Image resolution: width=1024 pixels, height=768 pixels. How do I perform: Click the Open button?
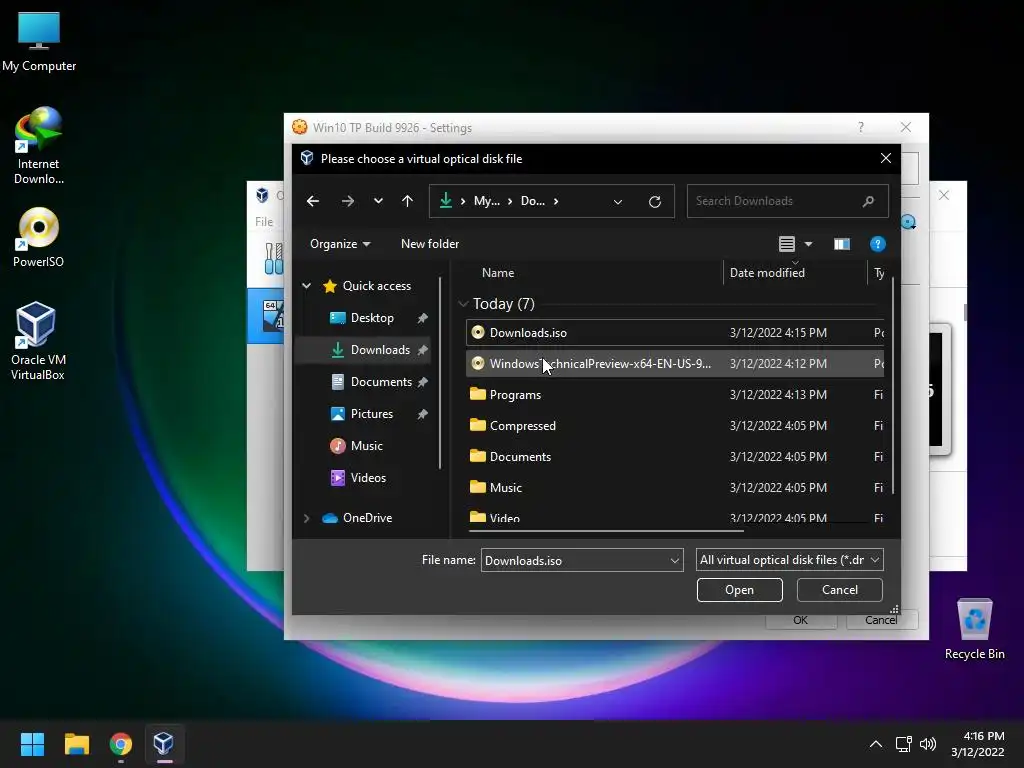point(739,590)
